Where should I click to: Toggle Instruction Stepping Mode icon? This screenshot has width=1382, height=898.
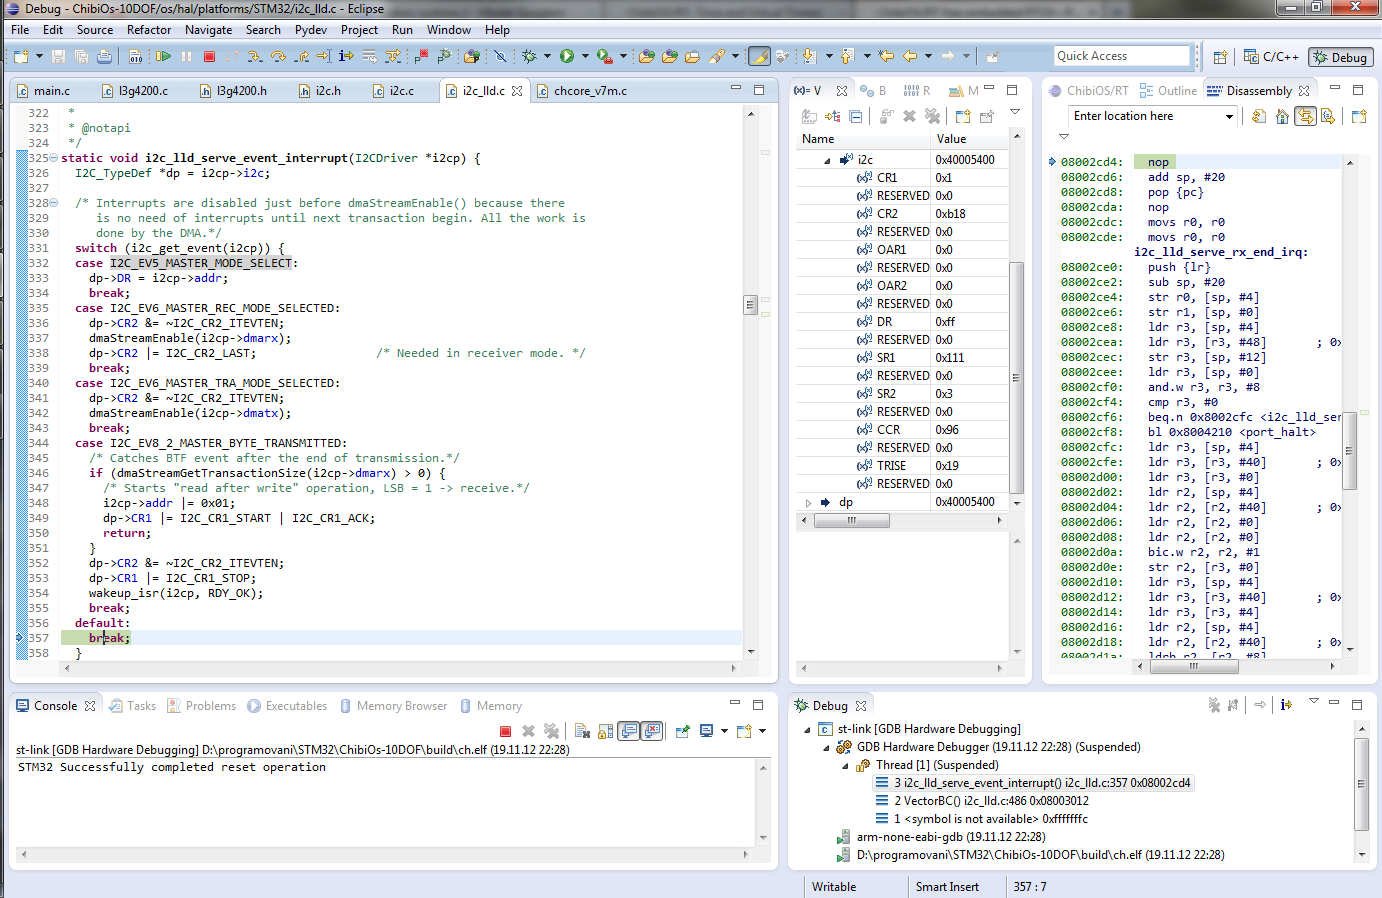pyautogui.click(x=346, y=57)
